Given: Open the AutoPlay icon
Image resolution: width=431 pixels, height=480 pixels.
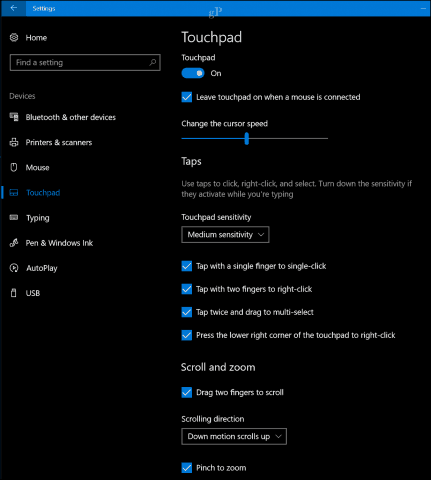Looking at the screenshot, I should 14,268.
